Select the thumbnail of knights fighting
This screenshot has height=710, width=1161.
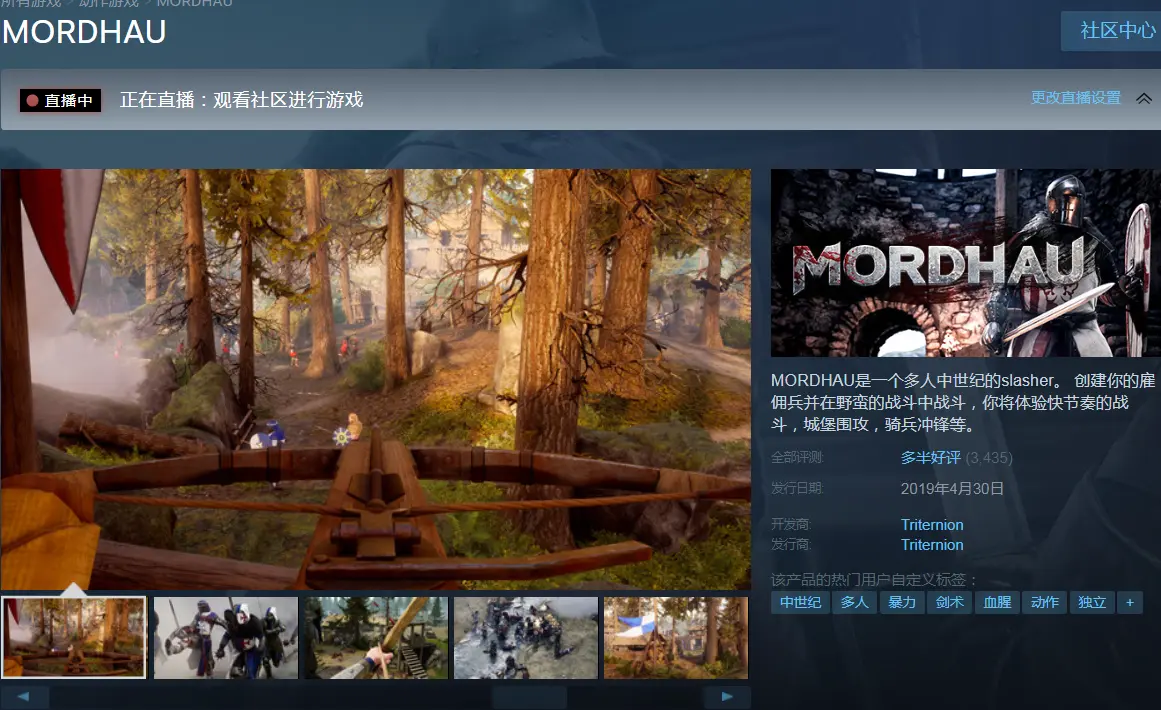226,637
